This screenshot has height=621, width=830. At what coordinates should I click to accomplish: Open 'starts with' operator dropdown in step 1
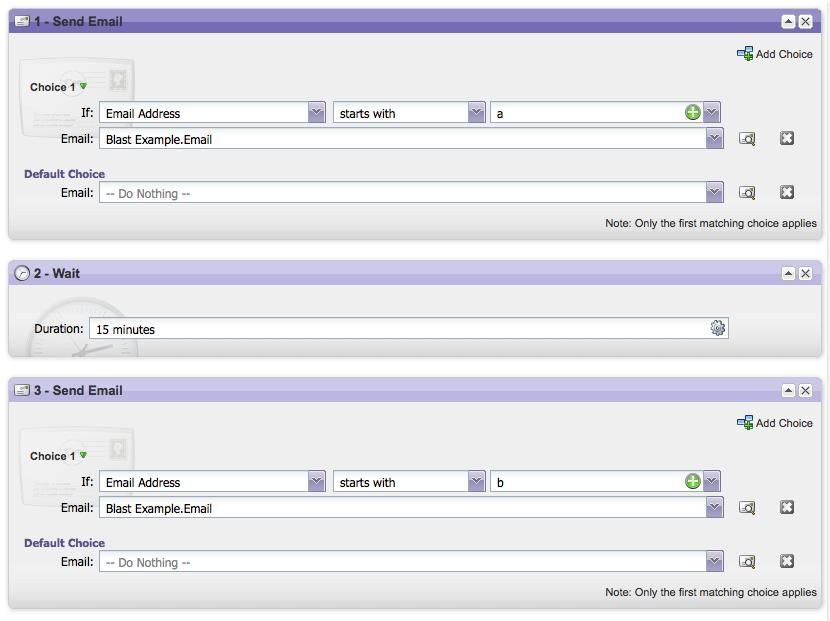[x=477, y=113]
